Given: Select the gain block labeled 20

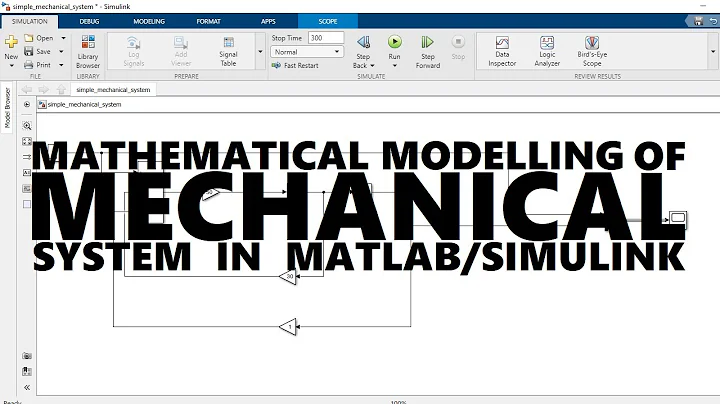Looking at the screenshot, I should tap(288, 276).
